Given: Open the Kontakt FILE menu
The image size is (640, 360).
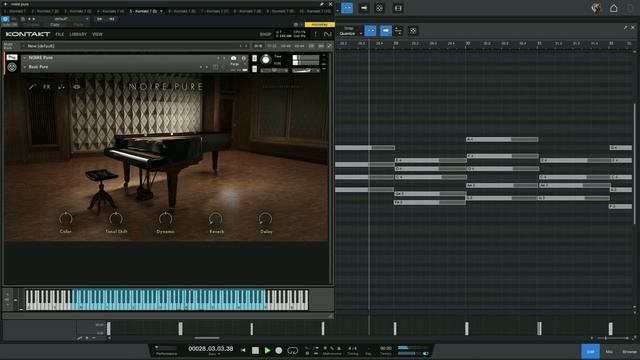Looking at the screenshot, I should click(60, 34).
